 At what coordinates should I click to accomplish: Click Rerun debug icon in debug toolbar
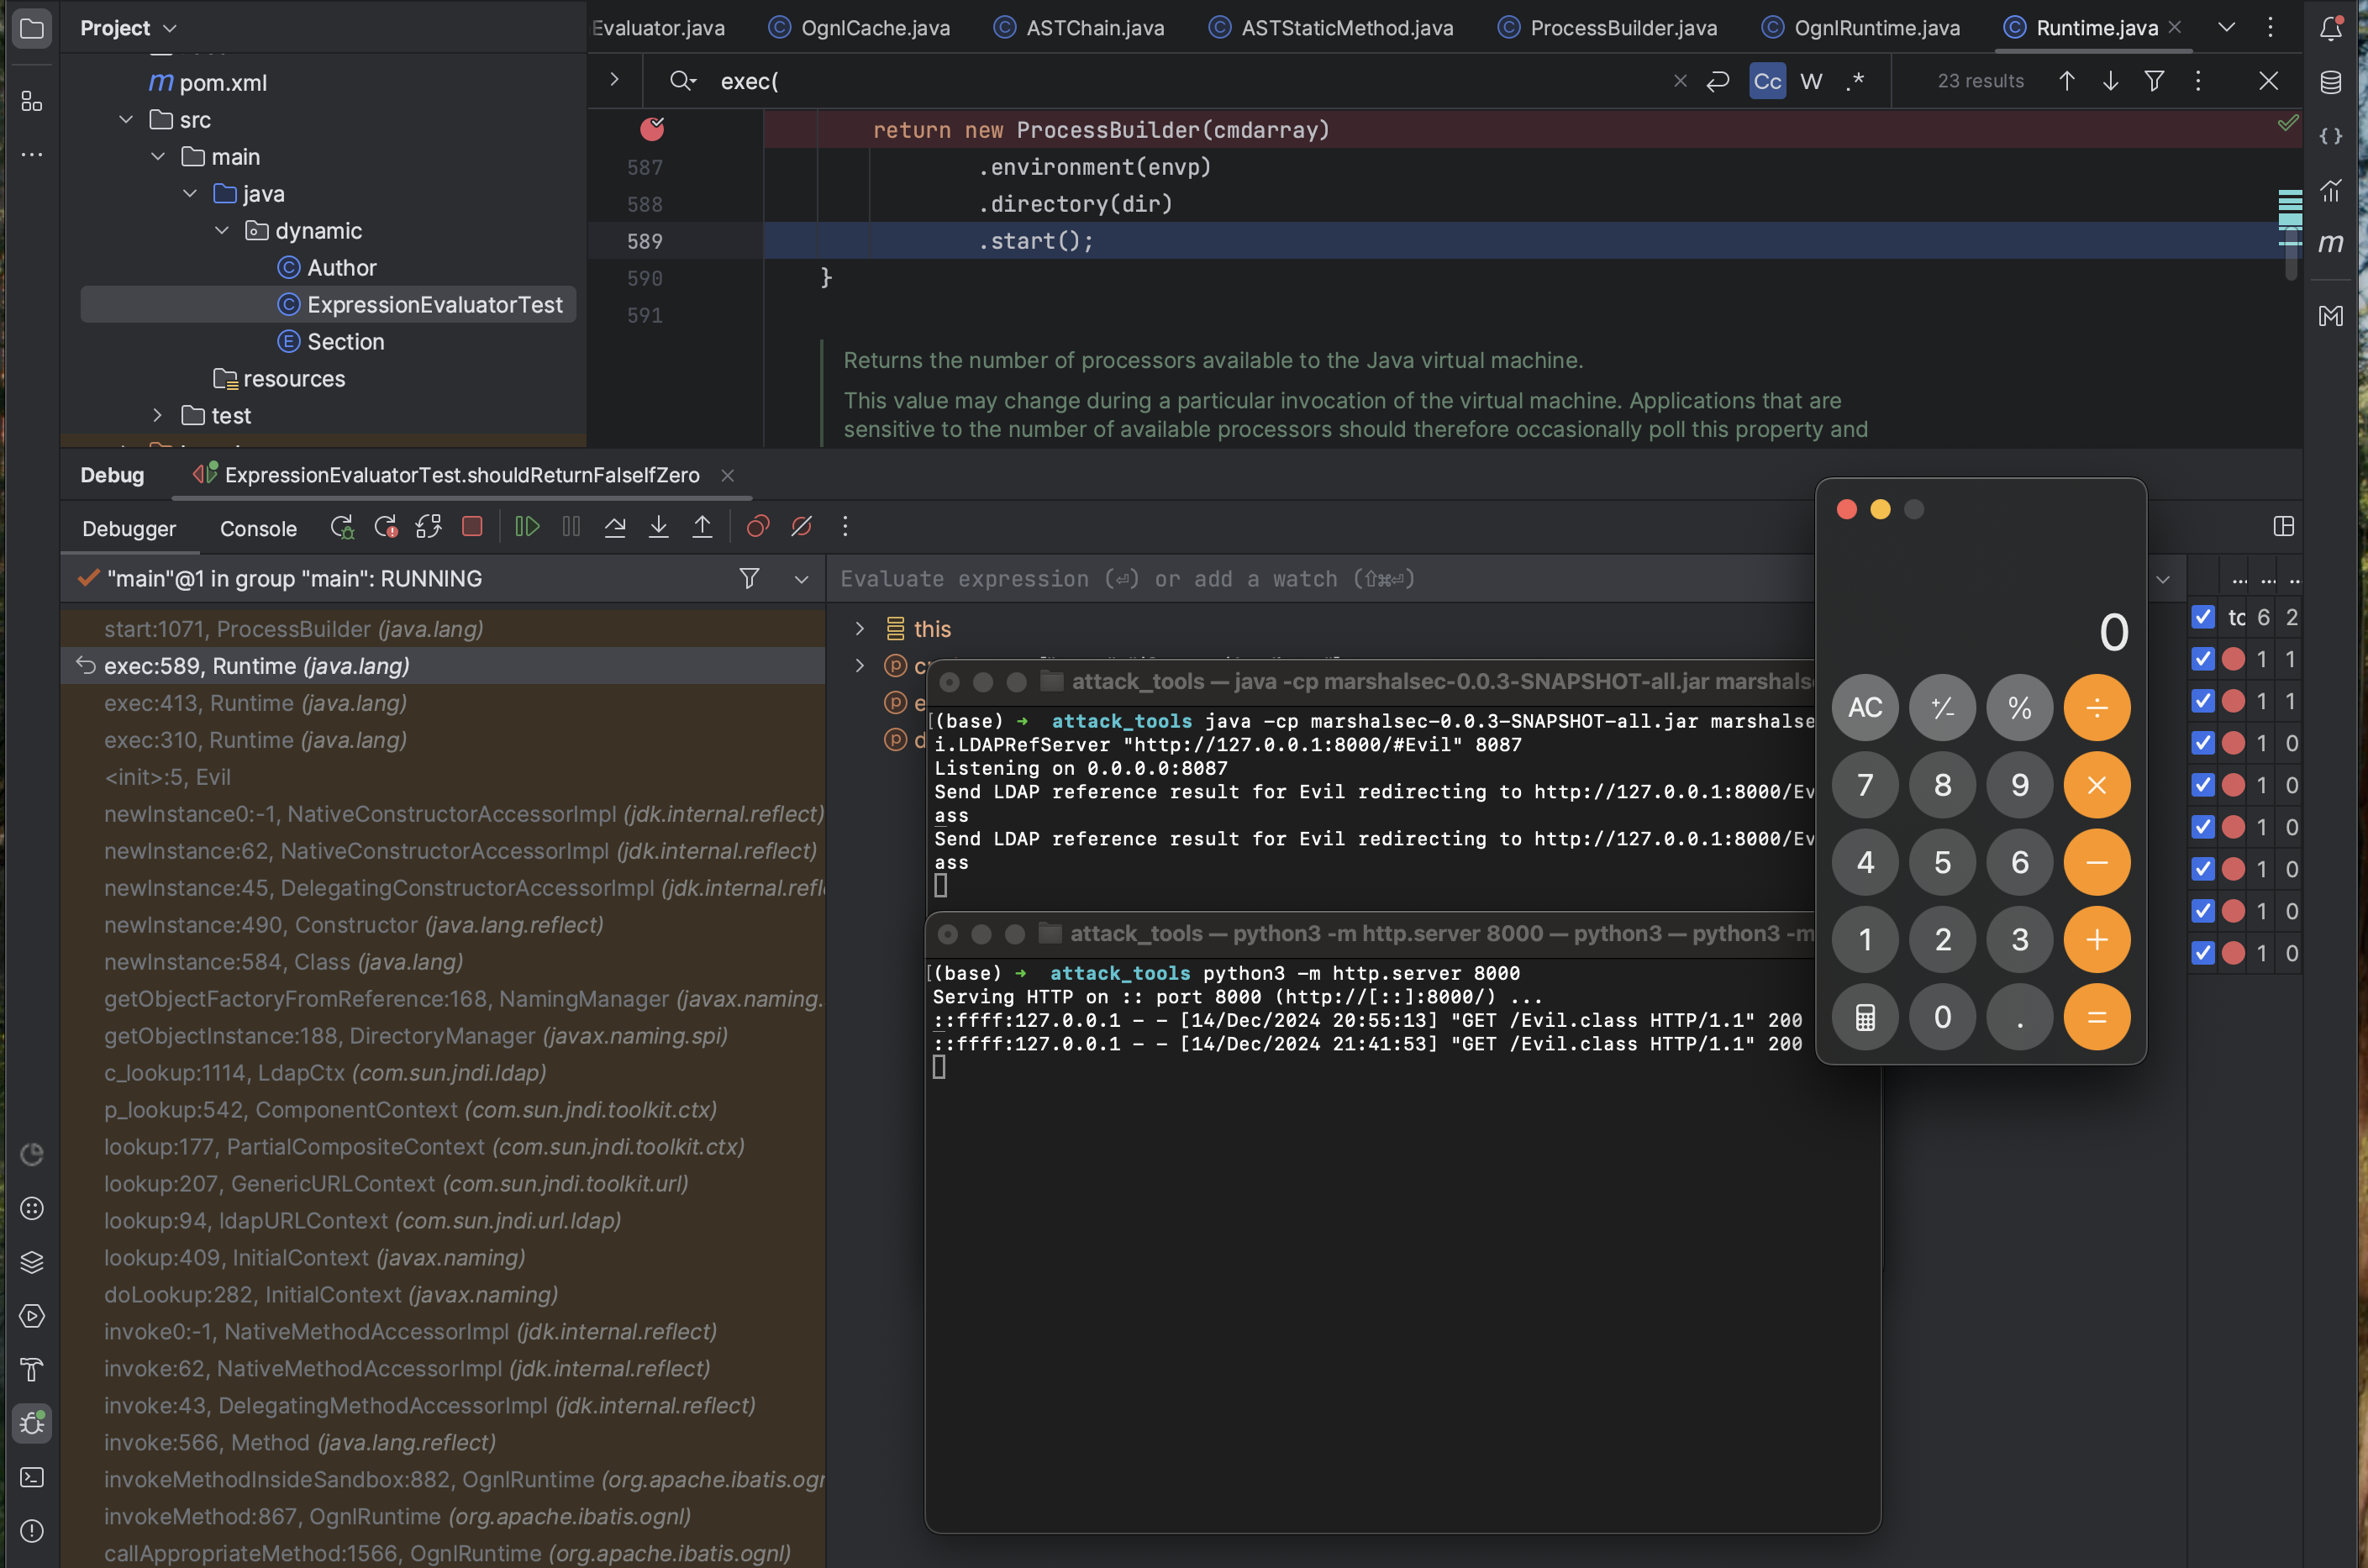point(342,527)
